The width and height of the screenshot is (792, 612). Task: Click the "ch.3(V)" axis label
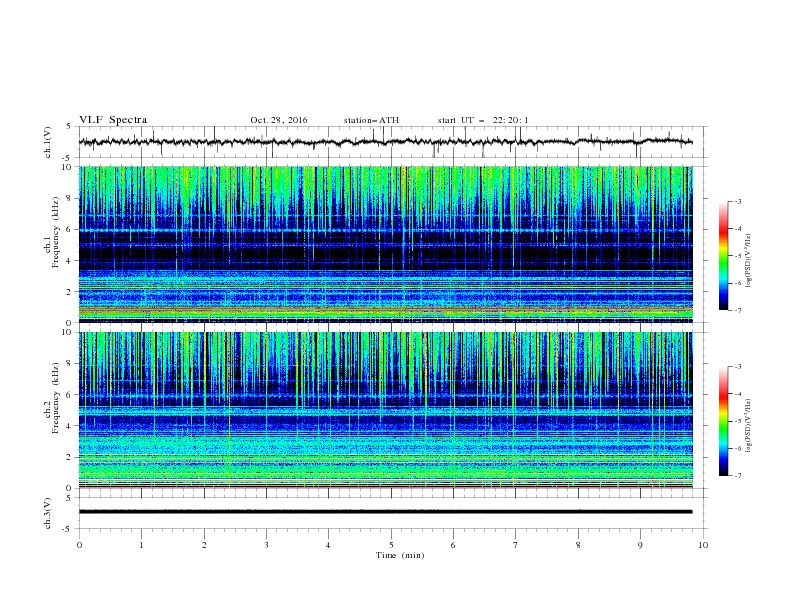coord(48,513)
